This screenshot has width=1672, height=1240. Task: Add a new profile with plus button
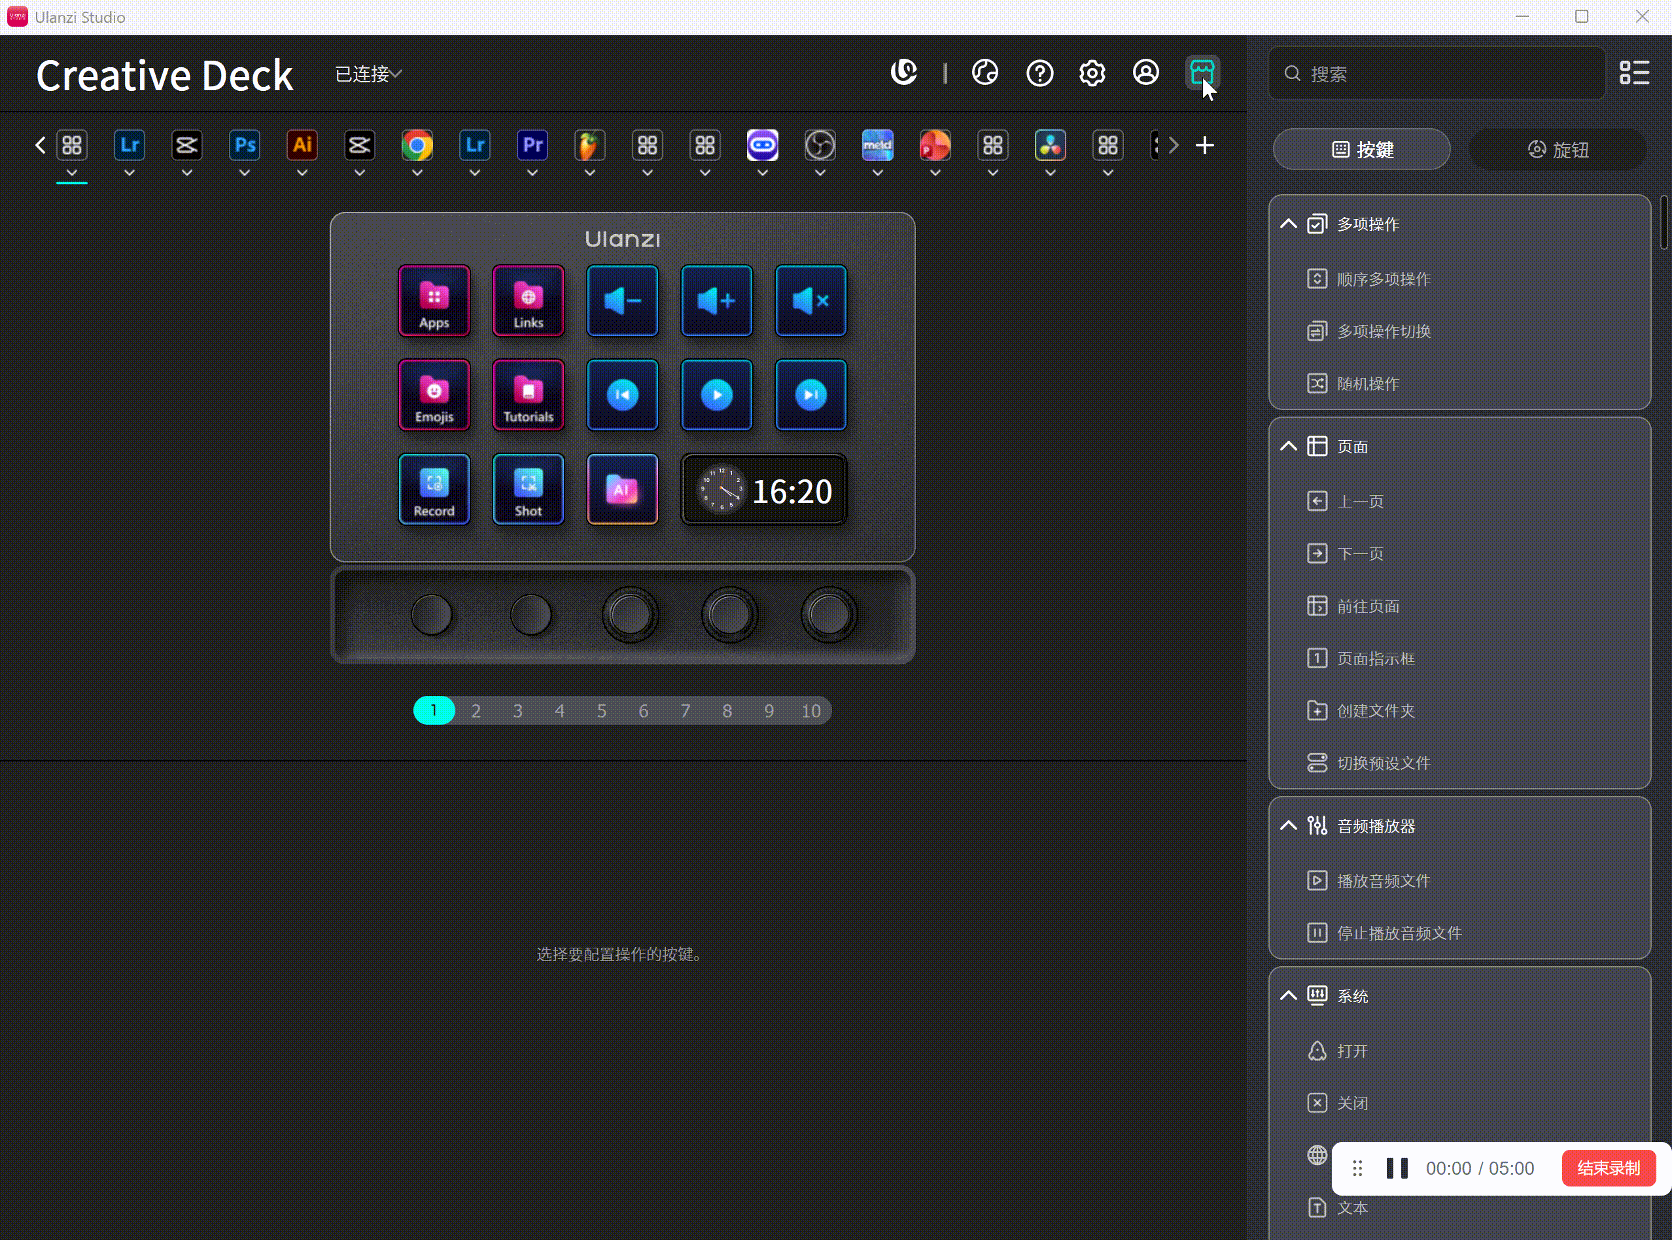click(1205, 146)
